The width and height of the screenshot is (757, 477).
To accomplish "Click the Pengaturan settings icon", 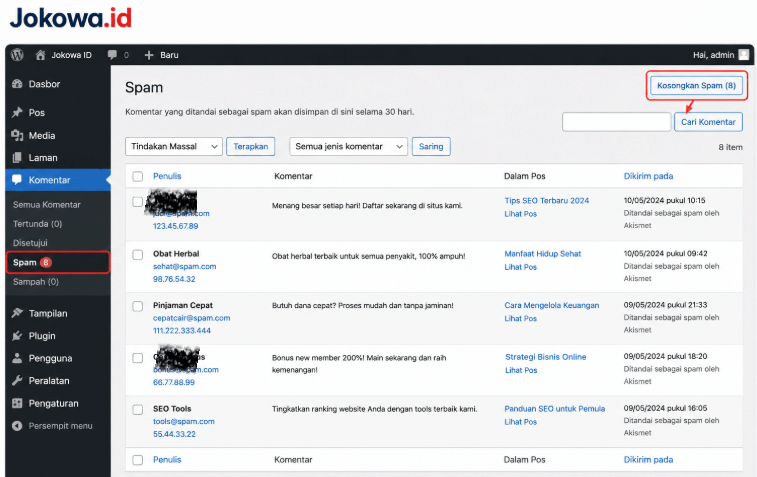I will click(17, 403).
